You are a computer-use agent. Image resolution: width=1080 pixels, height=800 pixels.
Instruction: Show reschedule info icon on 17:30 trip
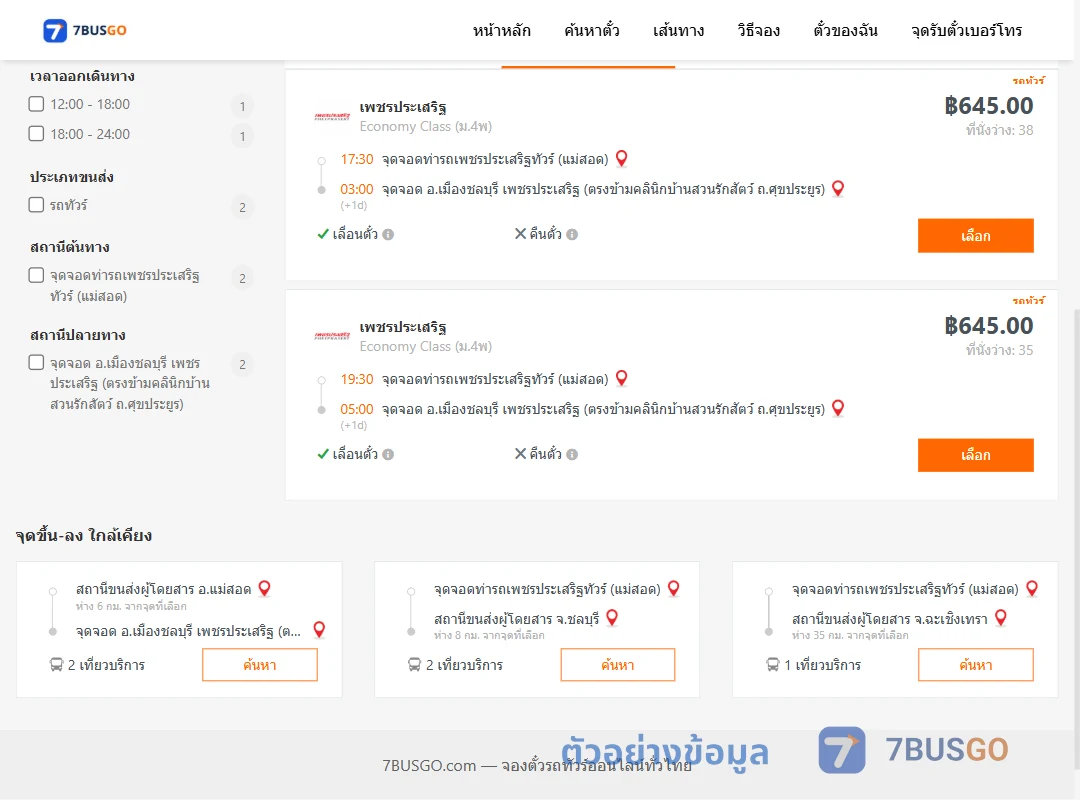388,234
